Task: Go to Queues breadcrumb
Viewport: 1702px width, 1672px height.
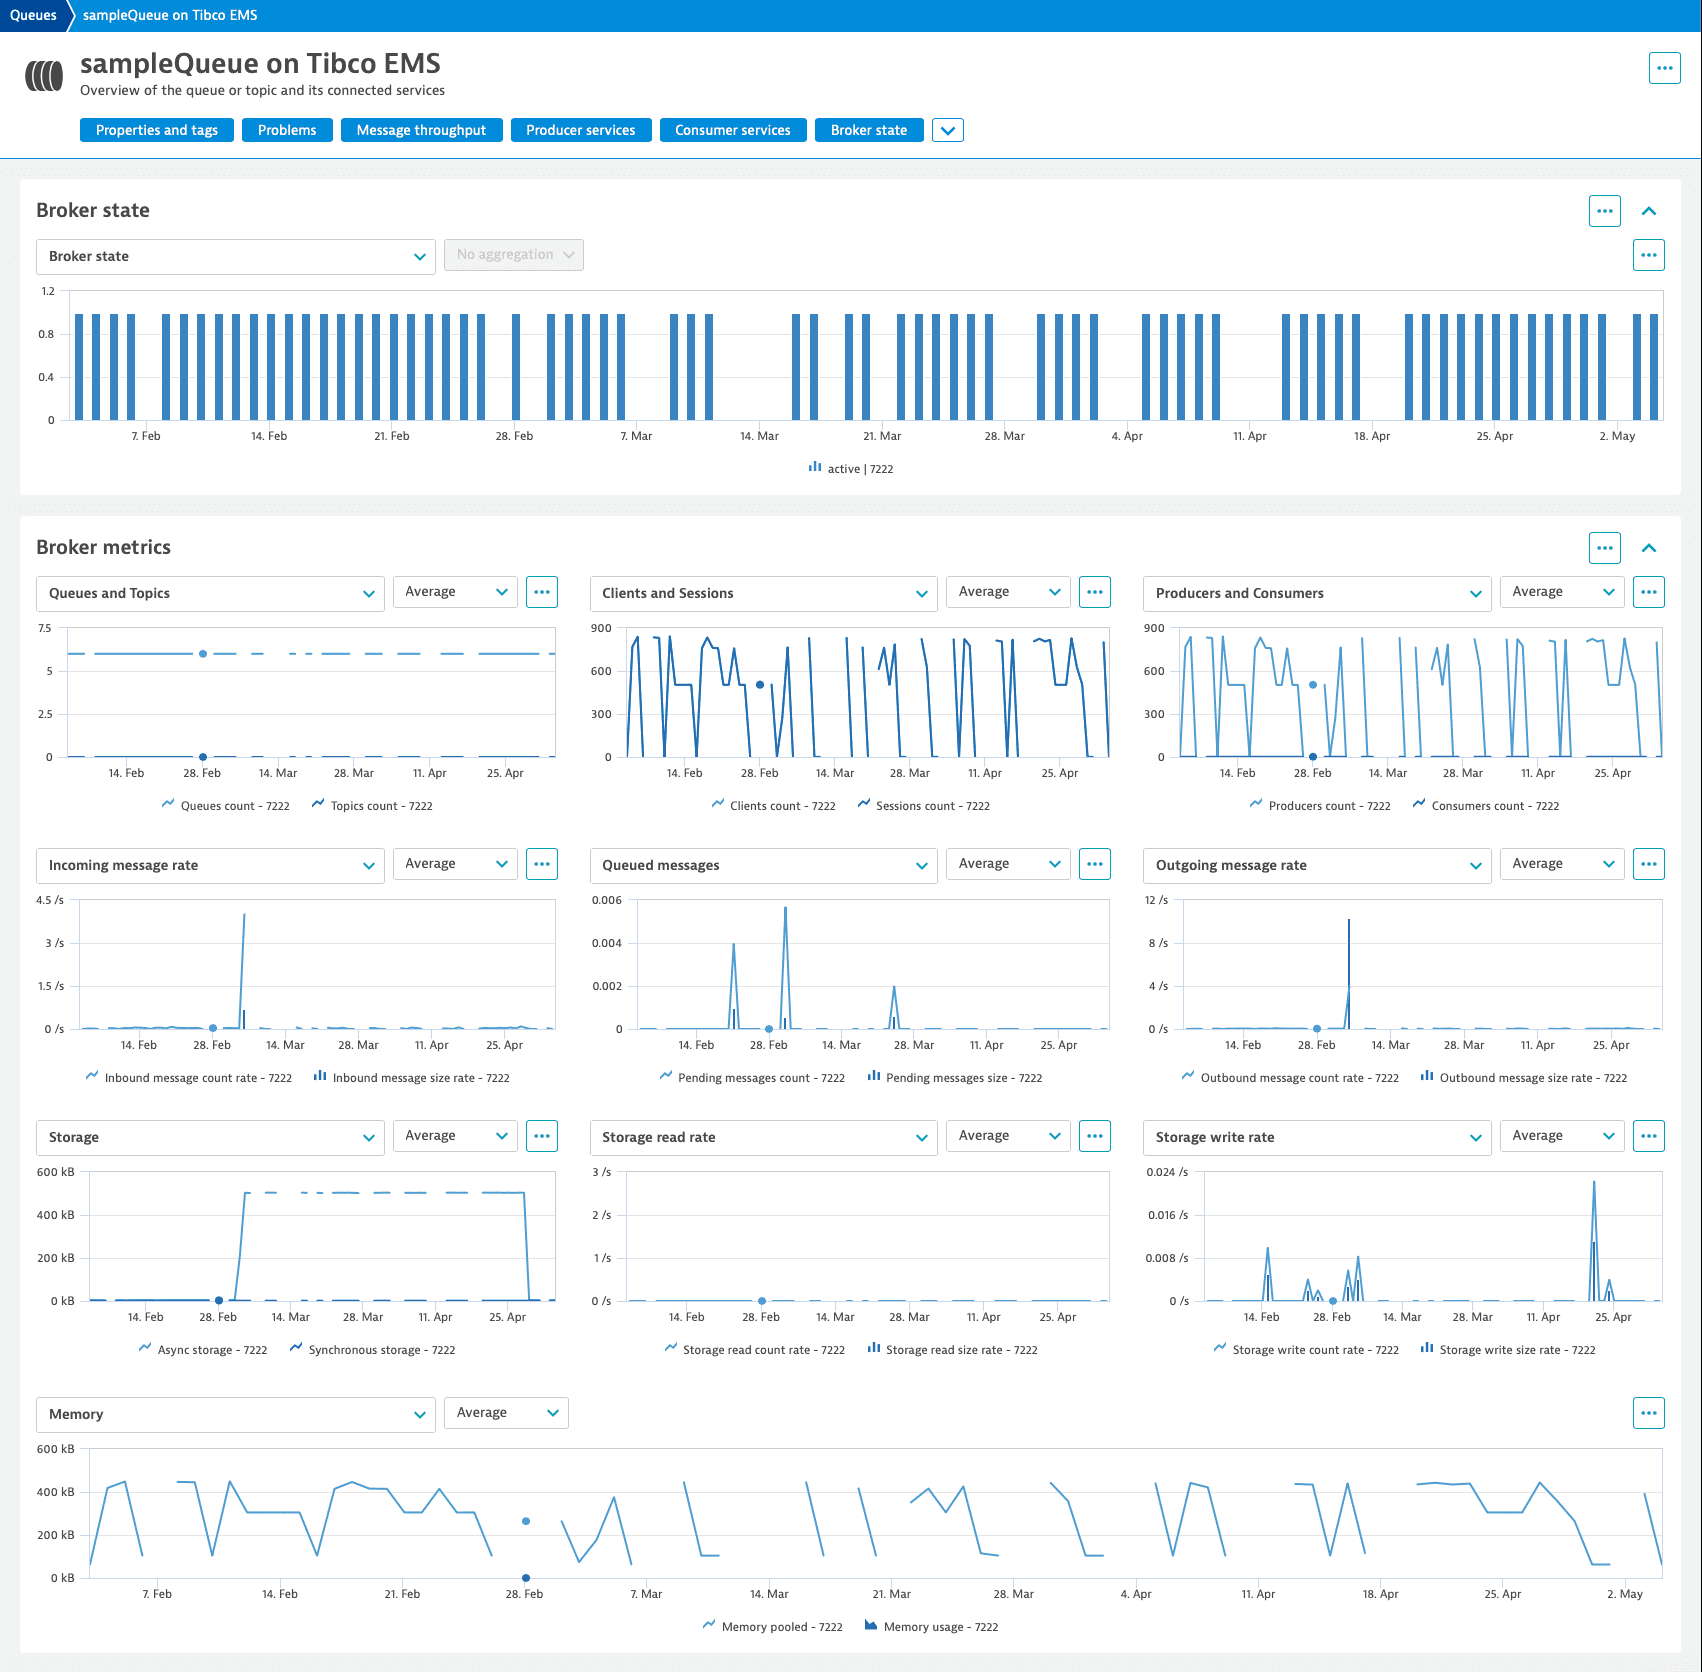Action: click(33, 15)
